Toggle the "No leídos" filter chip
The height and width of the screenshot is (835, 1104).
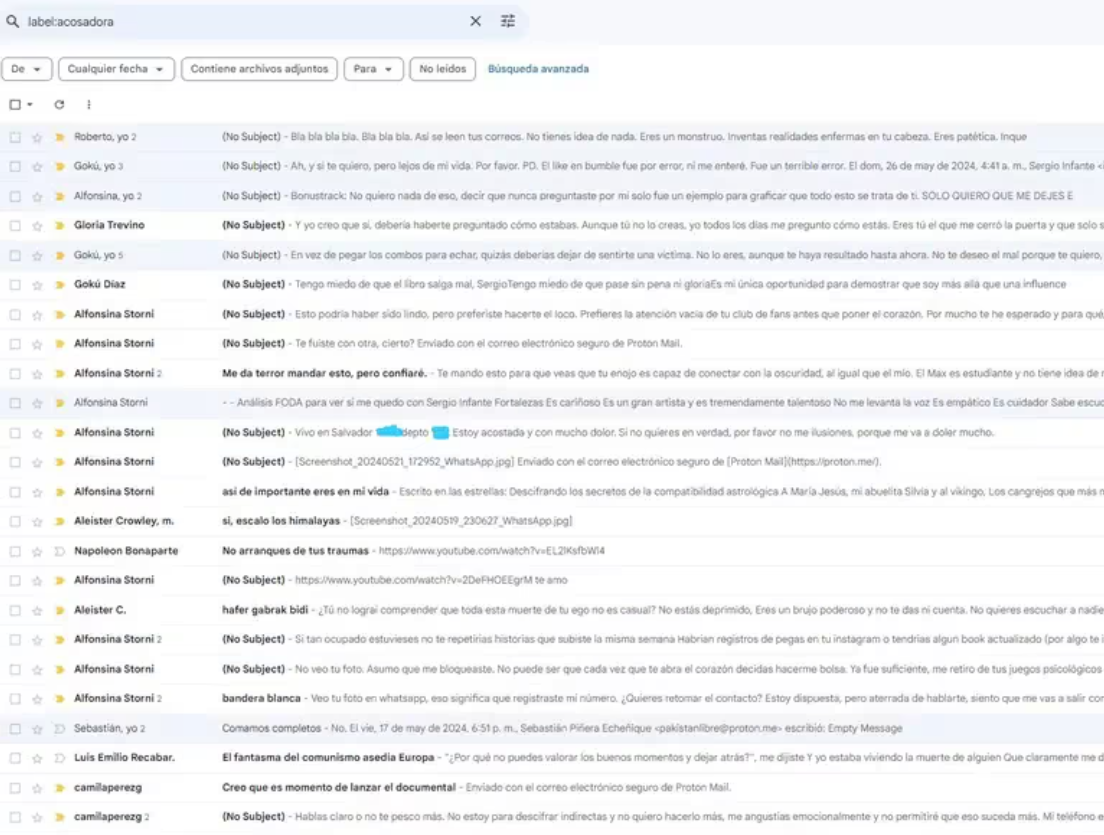442,69
